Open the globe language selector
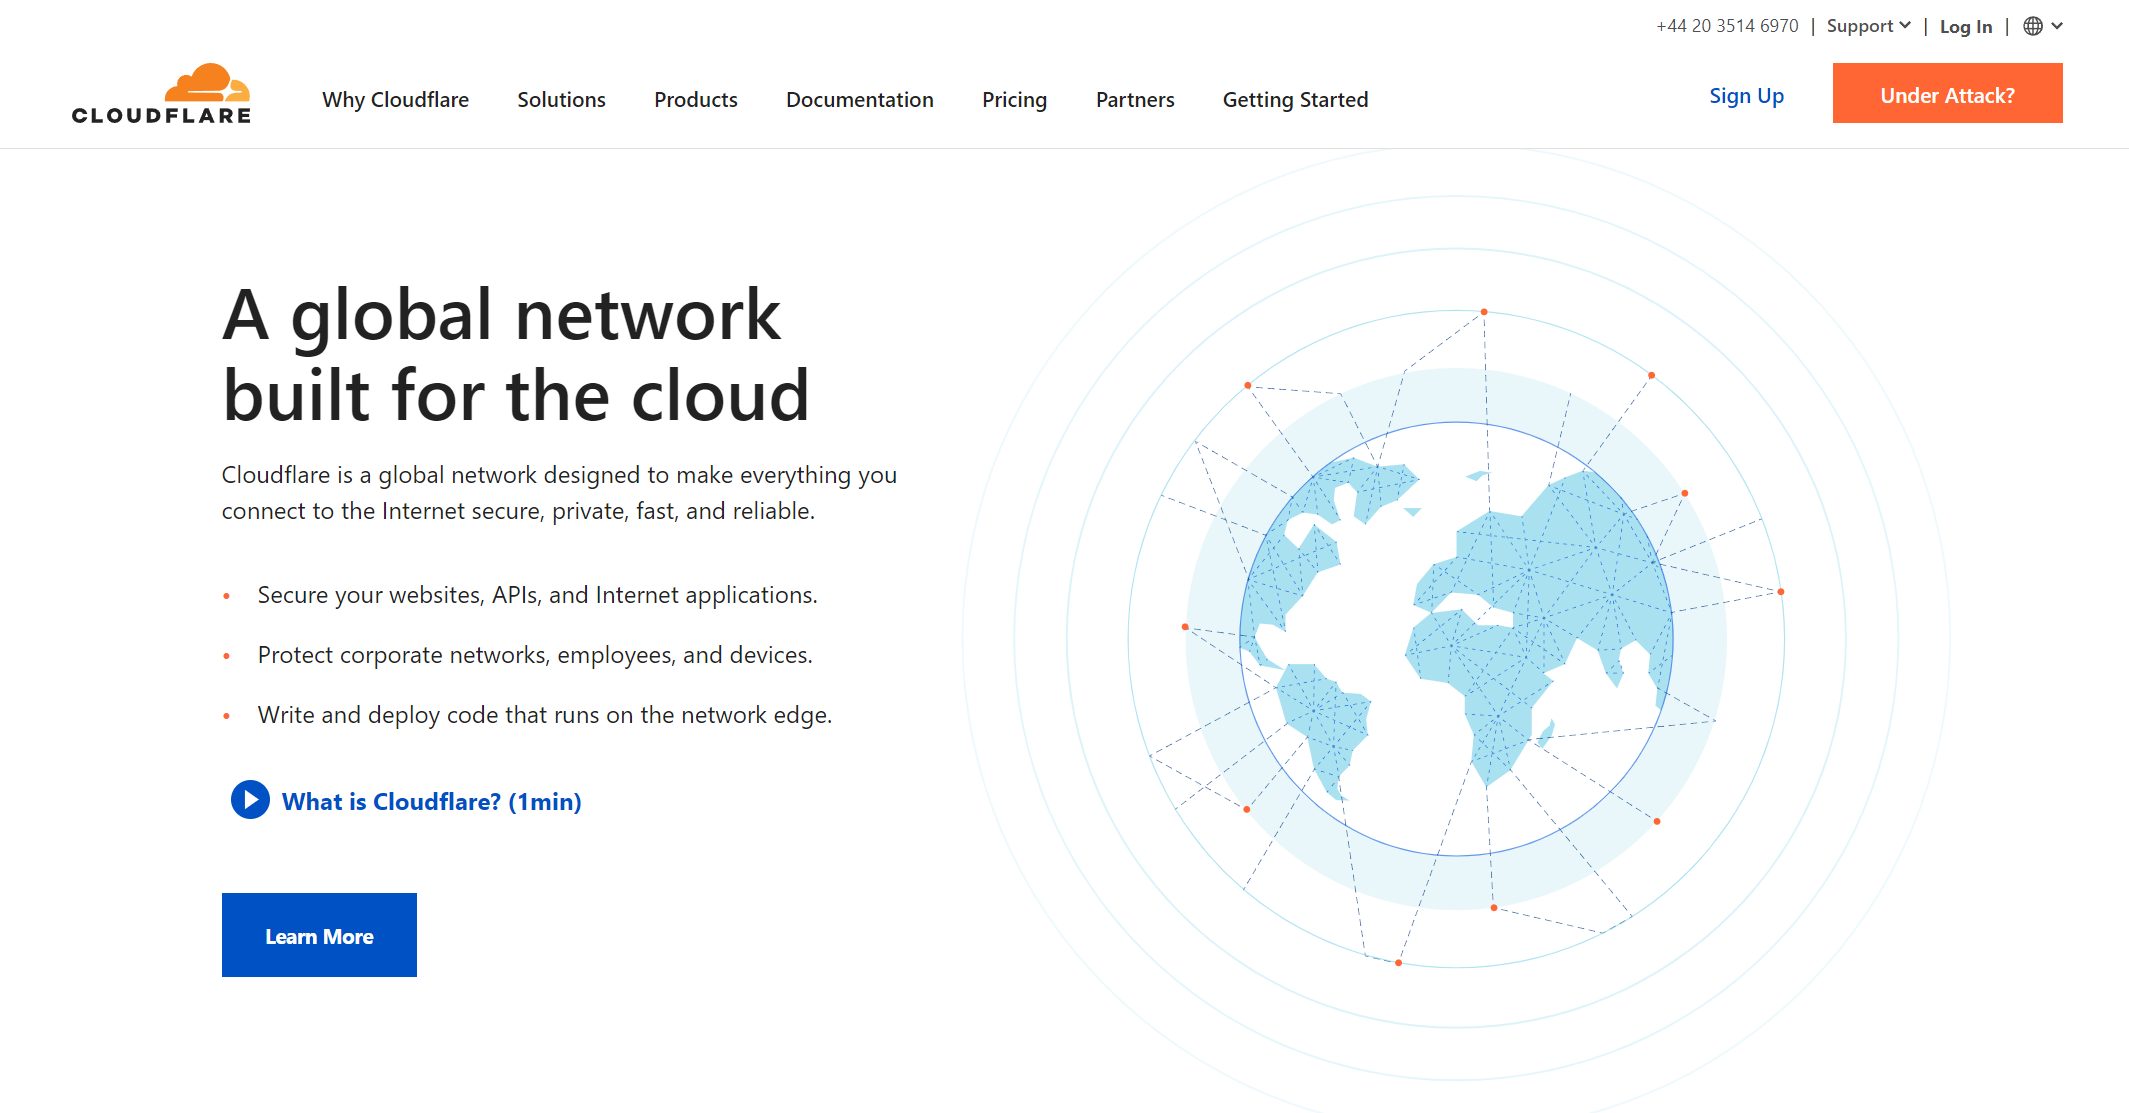This screenshot has height=1113, width=2129. click(2033, 26)
